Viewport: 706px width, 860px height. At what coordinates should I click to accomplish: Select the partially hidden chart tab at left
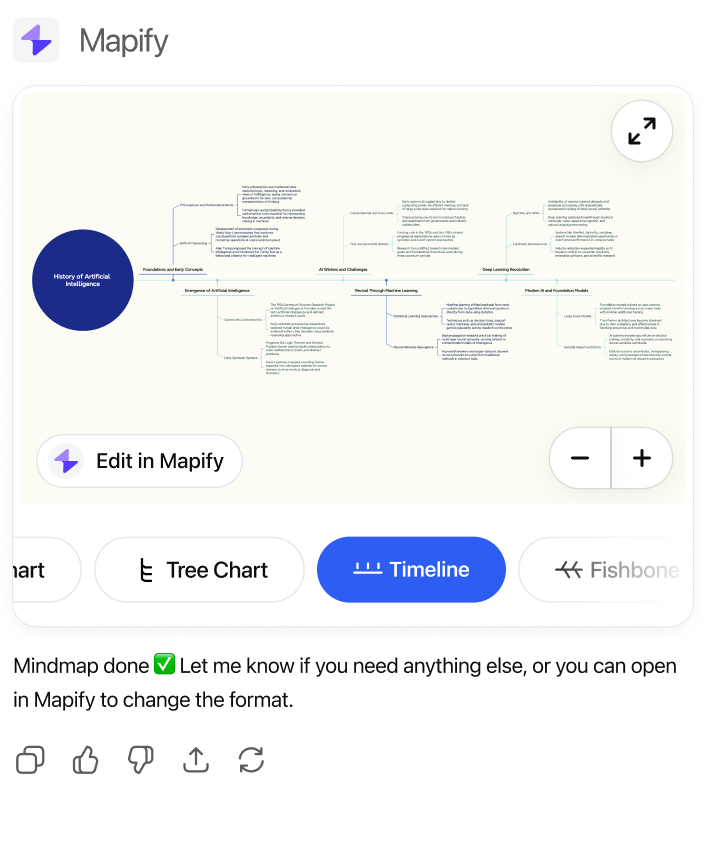(x=40, y=570)
